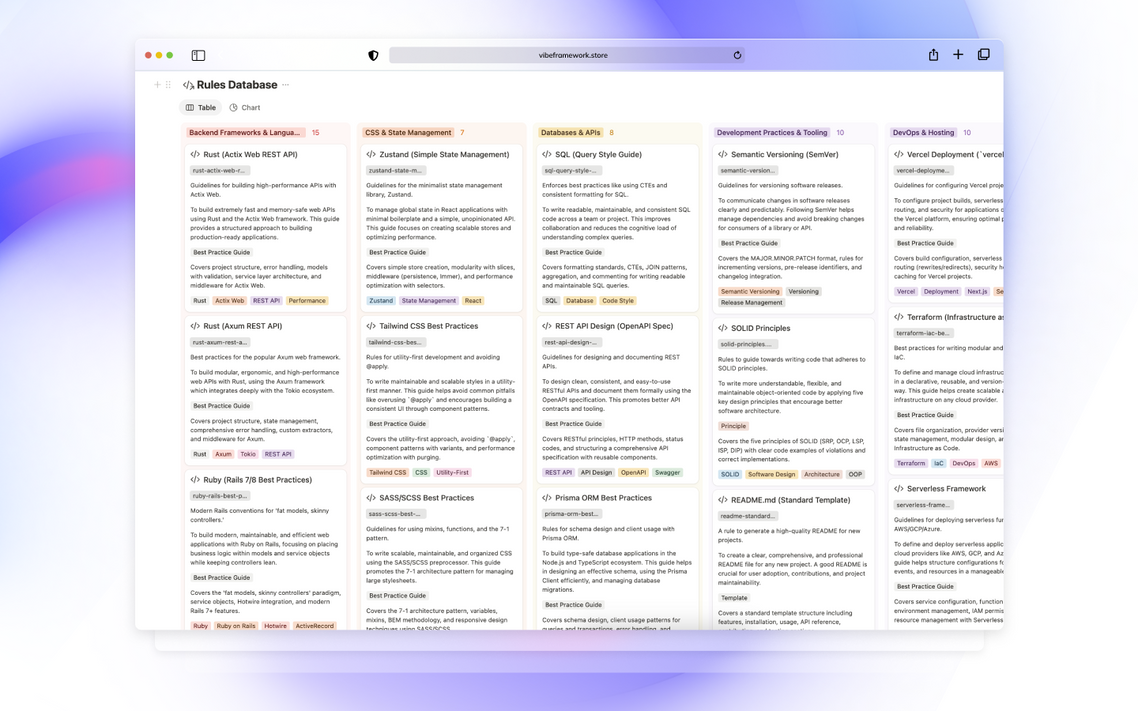Viewport: 1138px width, 711px height.
Task: Click the Template label on README.md card
Action: 734,599
